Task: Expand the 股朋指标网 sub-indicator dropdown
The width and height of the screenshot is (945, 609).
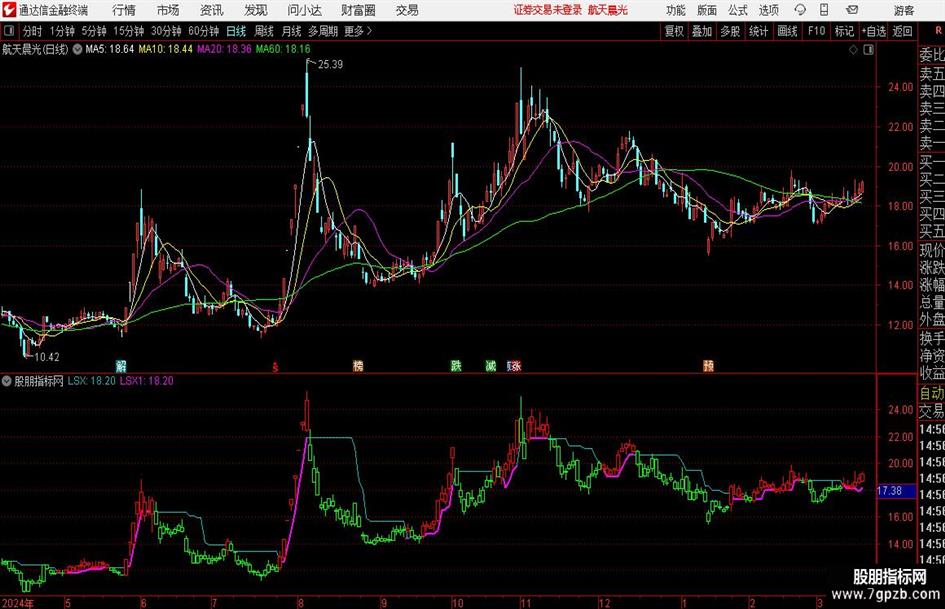Action: click(x=7, y=381)
